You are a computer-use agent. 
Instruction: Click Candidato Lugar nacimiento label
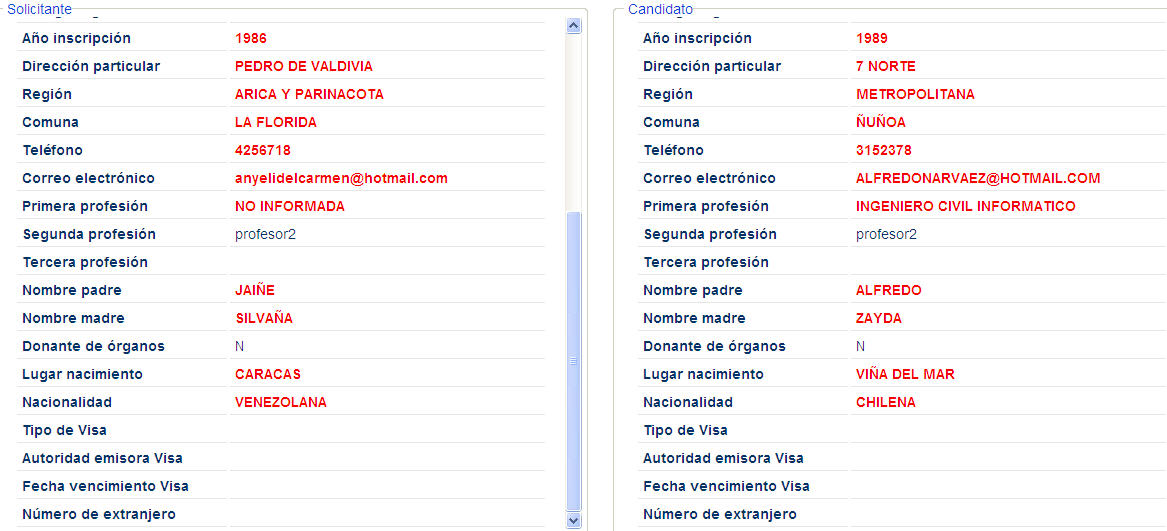pos(703,375)
